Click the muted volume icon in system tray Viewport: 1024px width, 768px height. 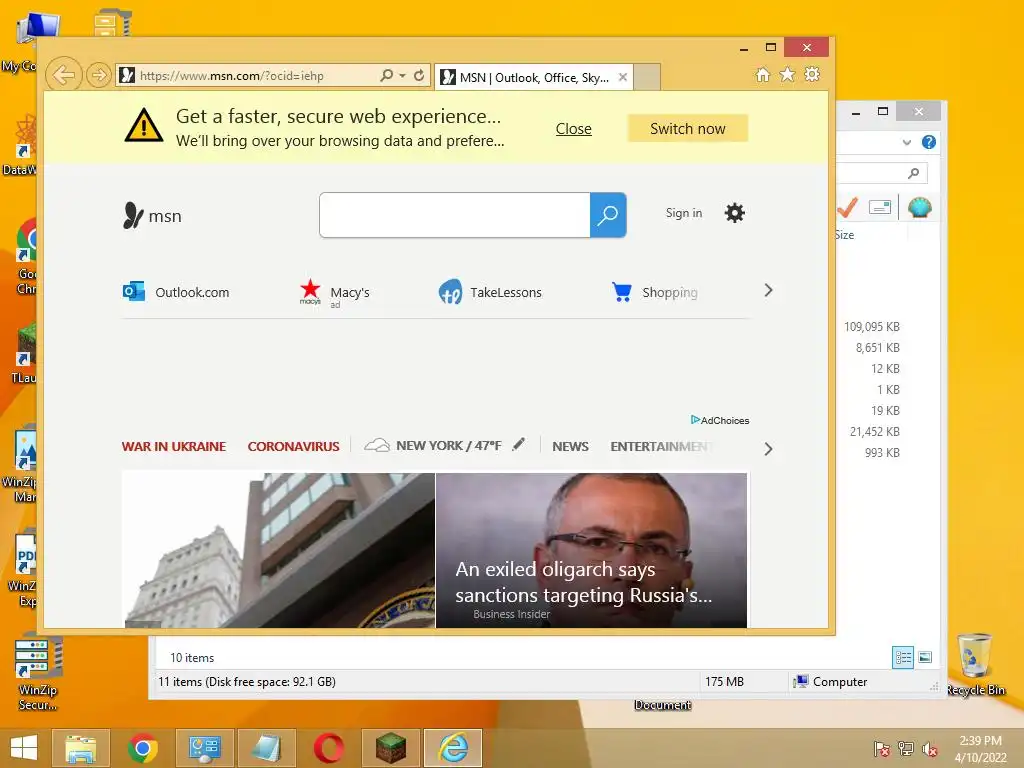pyautogui.click(x=930, y=749)
